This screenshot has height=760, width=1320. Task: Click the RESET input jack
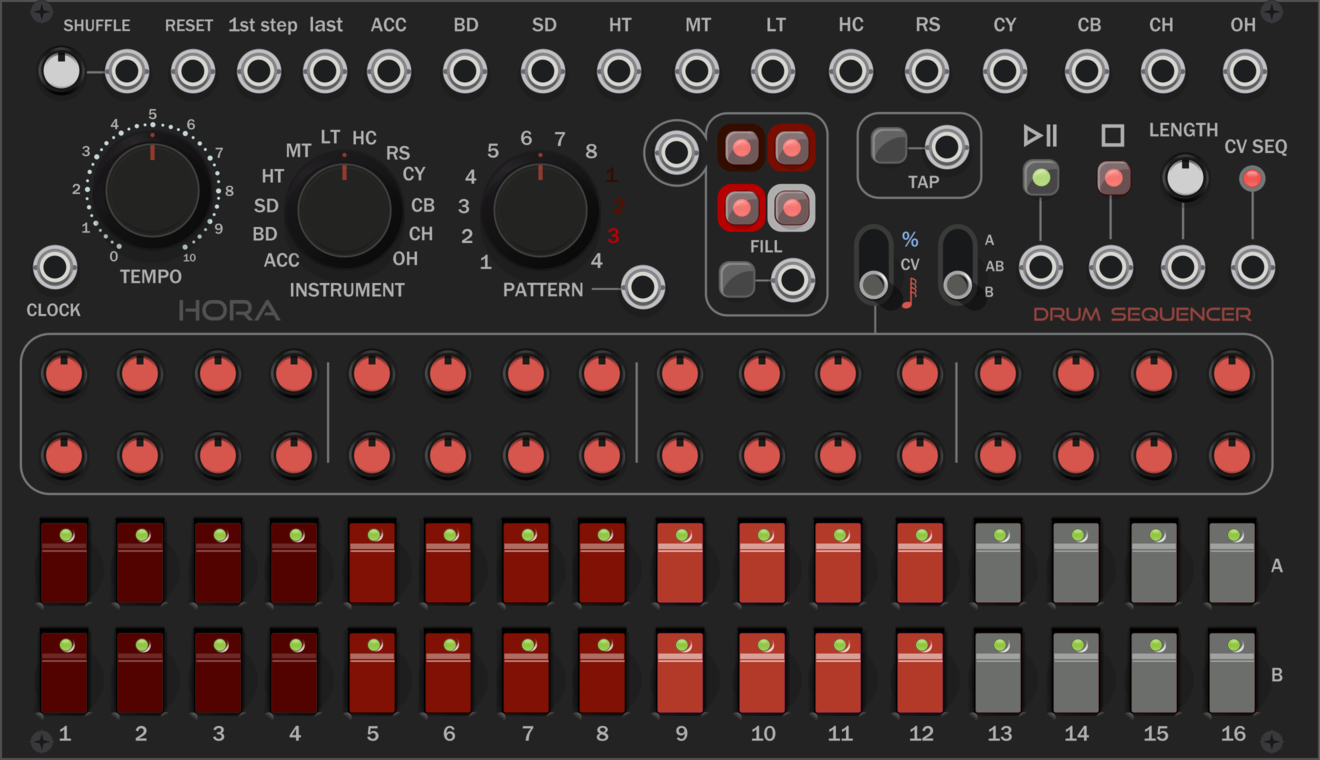coord(193,72)
